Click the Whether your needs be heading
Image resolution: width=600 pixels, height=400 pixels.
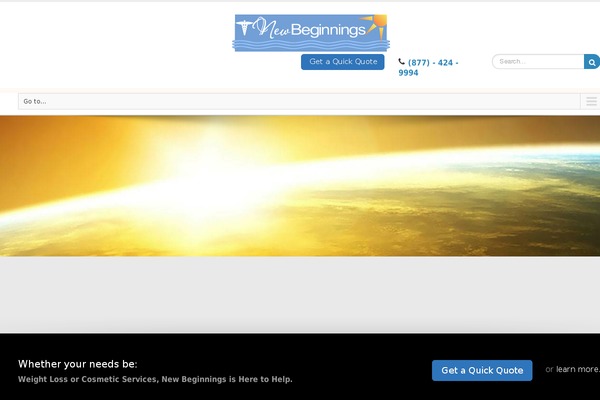[78, 364]
